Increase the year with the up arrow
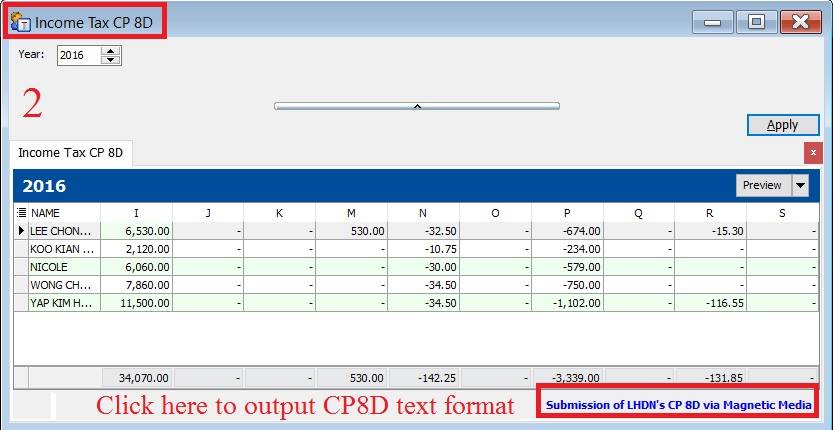 point(110,51)
